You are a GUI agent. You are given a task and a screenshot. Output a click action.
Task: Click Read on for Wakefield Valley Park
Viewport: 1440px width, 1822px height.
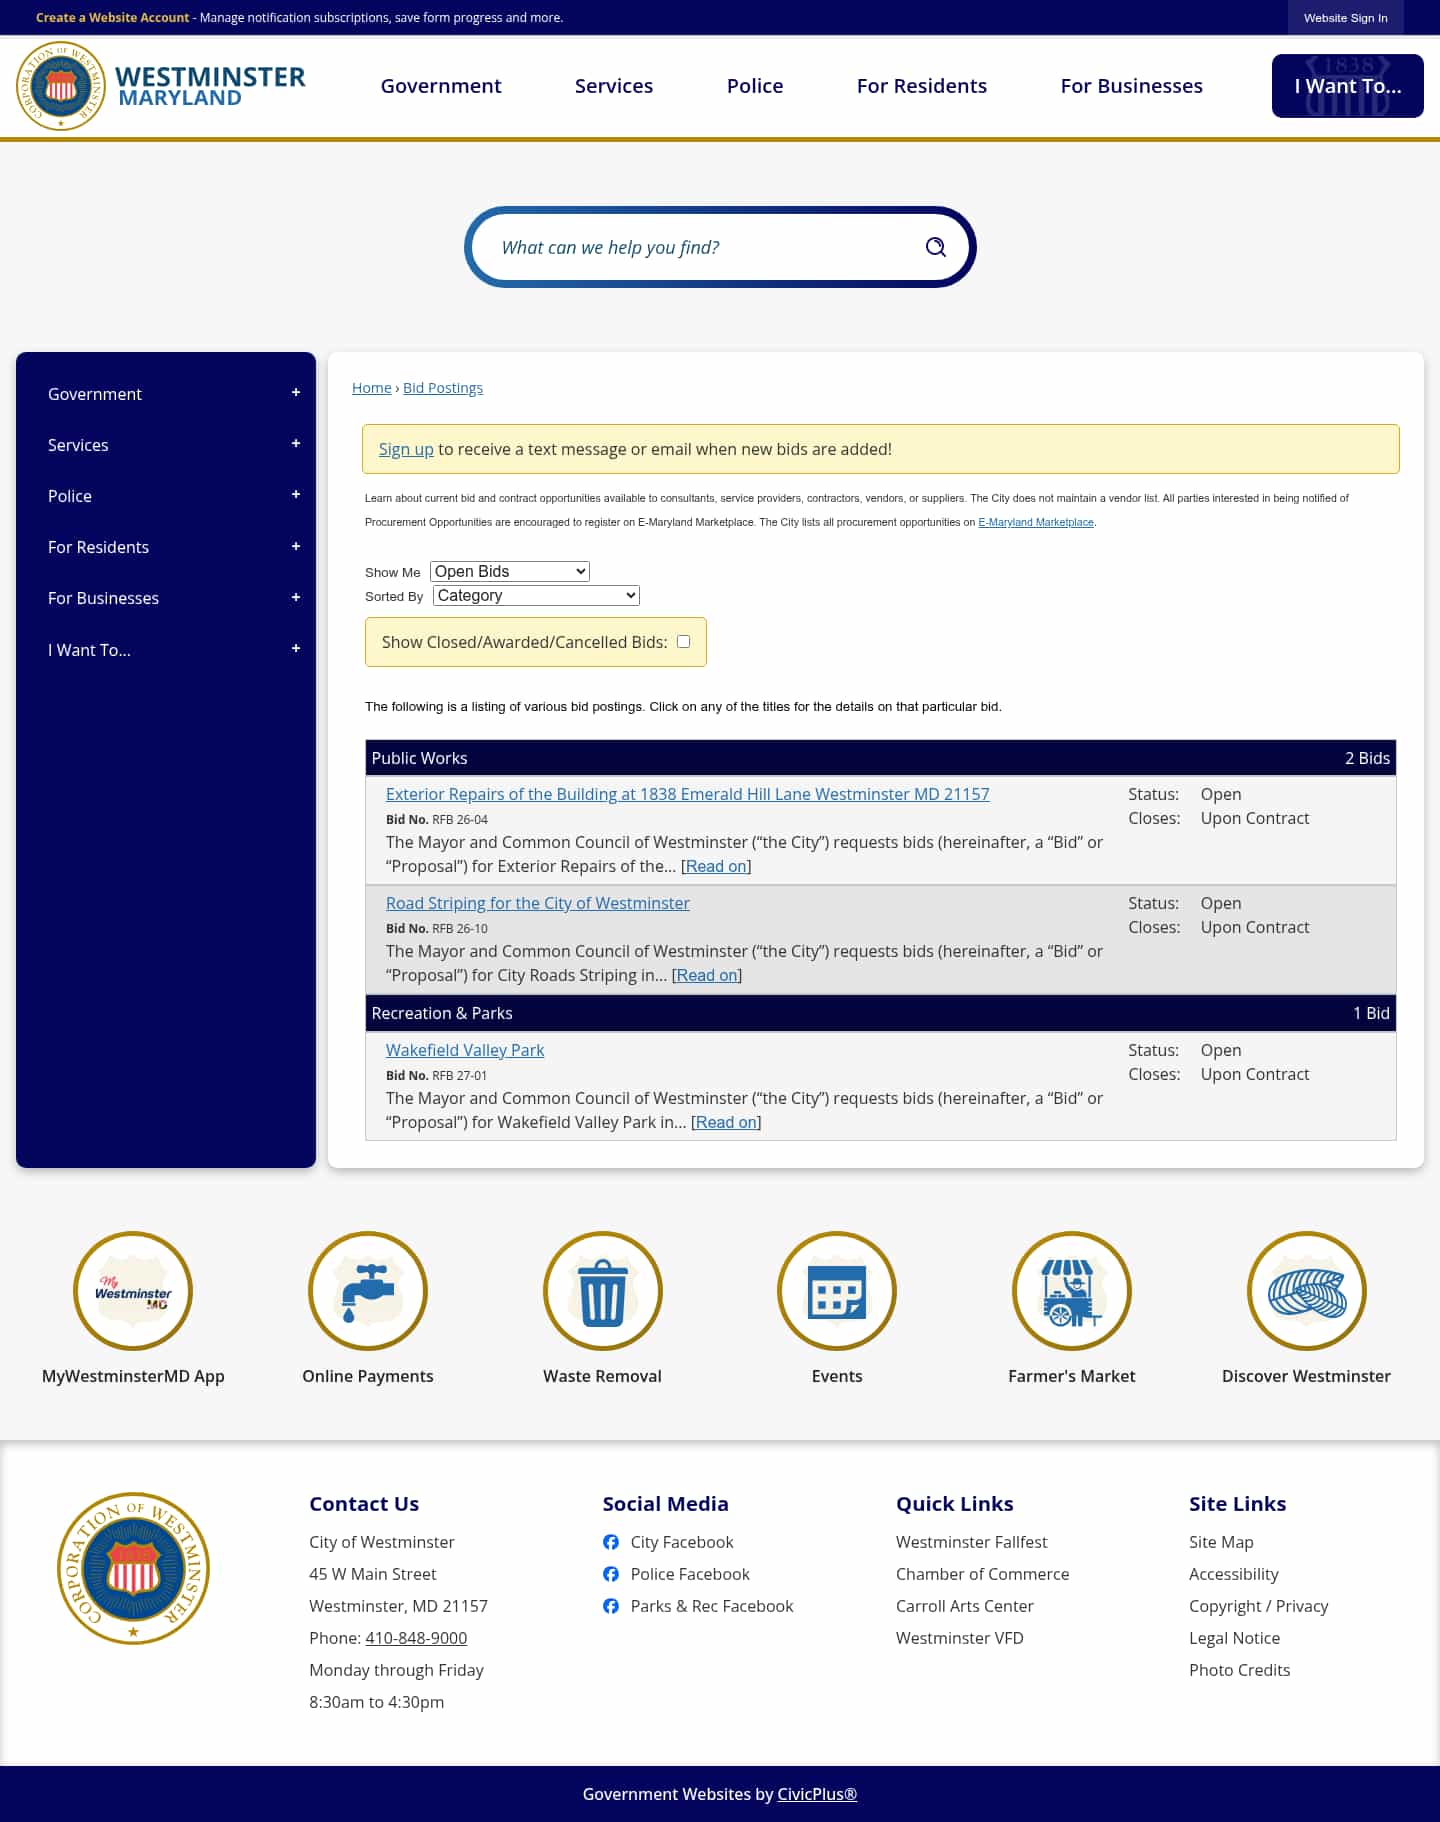pyautogui.click(x=726, y=1122)
